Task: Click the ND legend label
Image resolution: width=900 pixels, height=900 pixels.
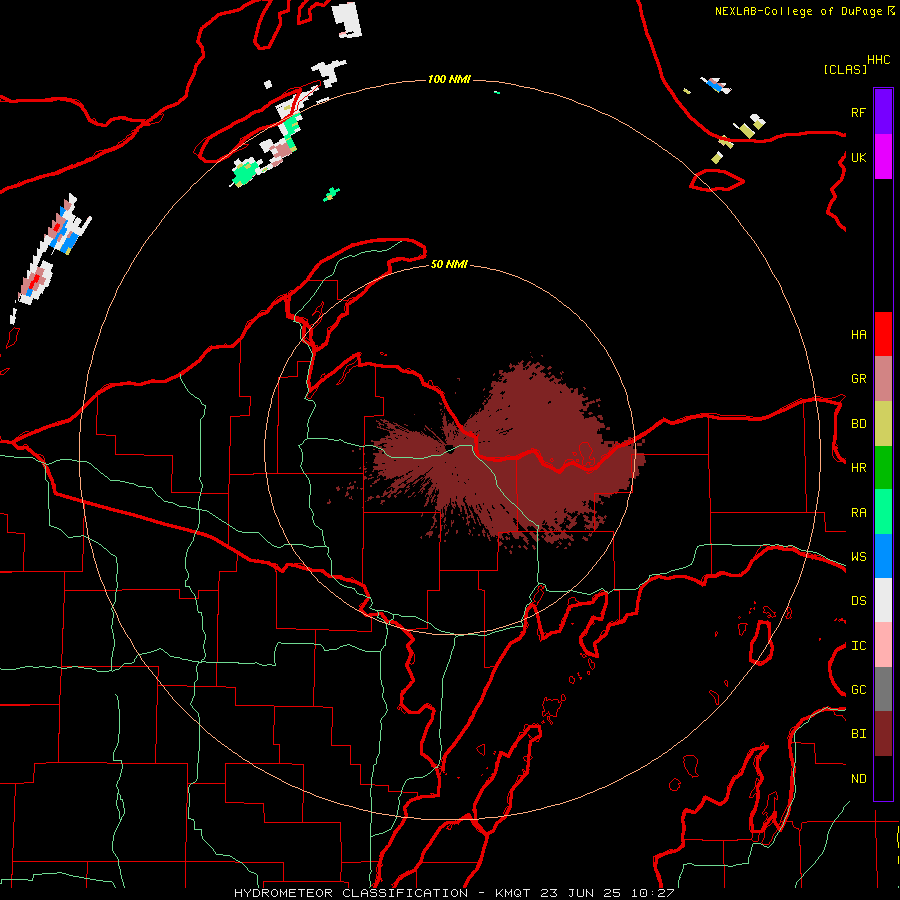Action: pos(858,779)
